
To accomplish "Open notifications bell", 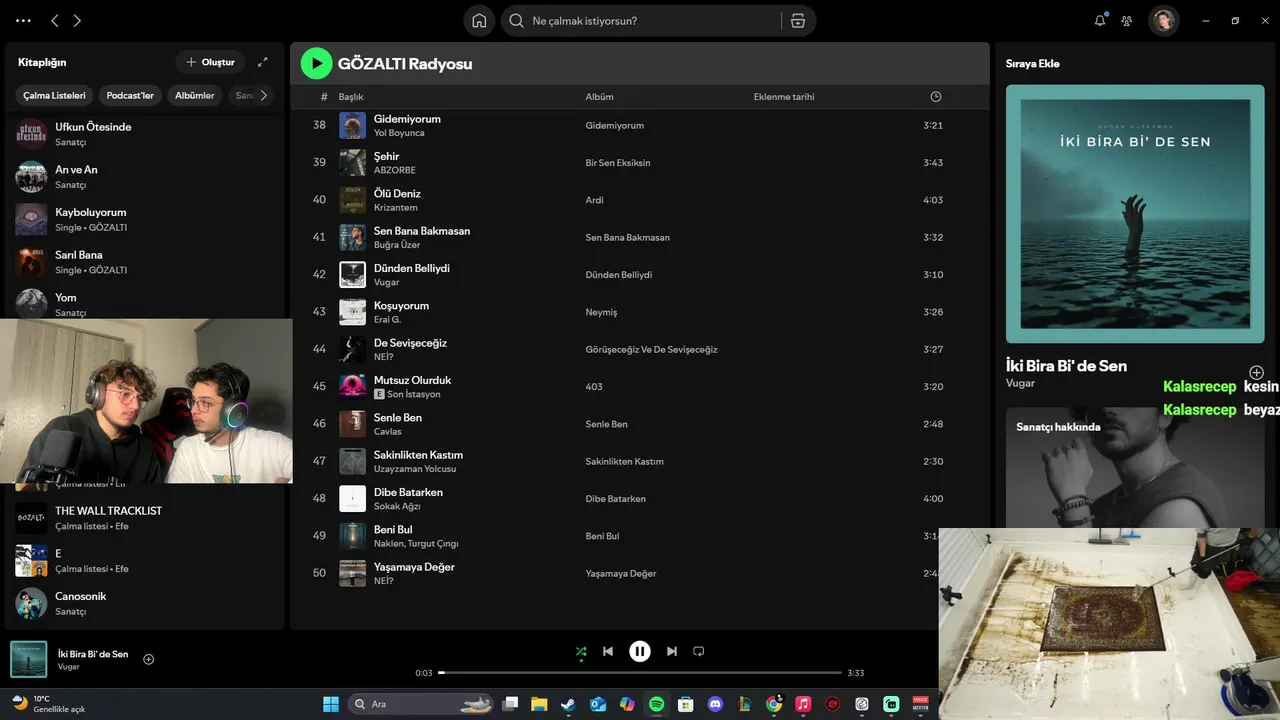I will 1100,20.
